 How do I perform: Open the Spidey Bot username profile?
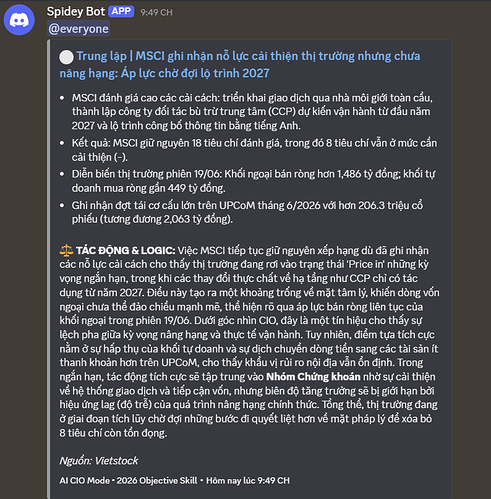(x=76, y=12)
